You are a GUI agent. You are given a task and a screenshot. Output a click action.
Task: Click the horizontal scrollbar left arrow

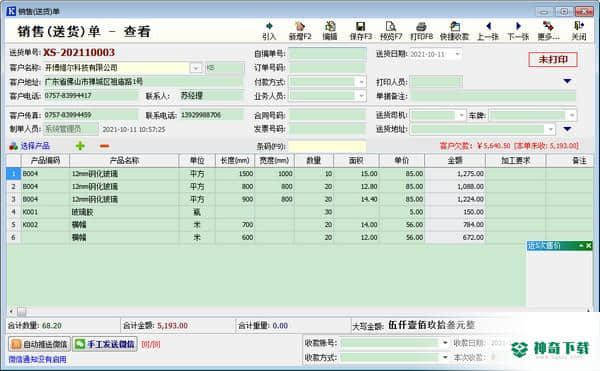tap(11, 311)
